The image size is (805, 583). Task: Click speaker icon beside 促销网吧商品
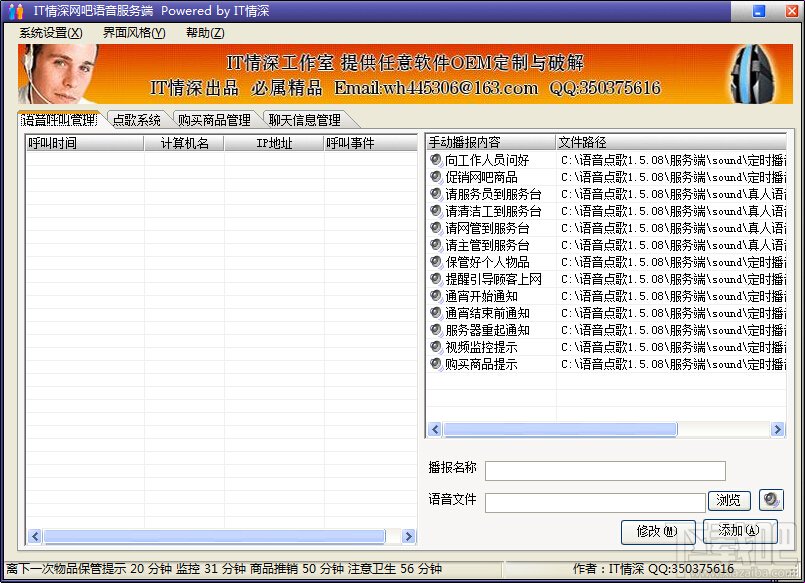(x=436, y=177)
